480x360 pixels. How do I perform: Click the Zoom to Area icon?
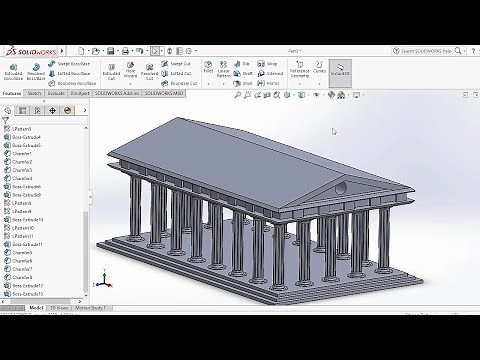pos(247,95)
